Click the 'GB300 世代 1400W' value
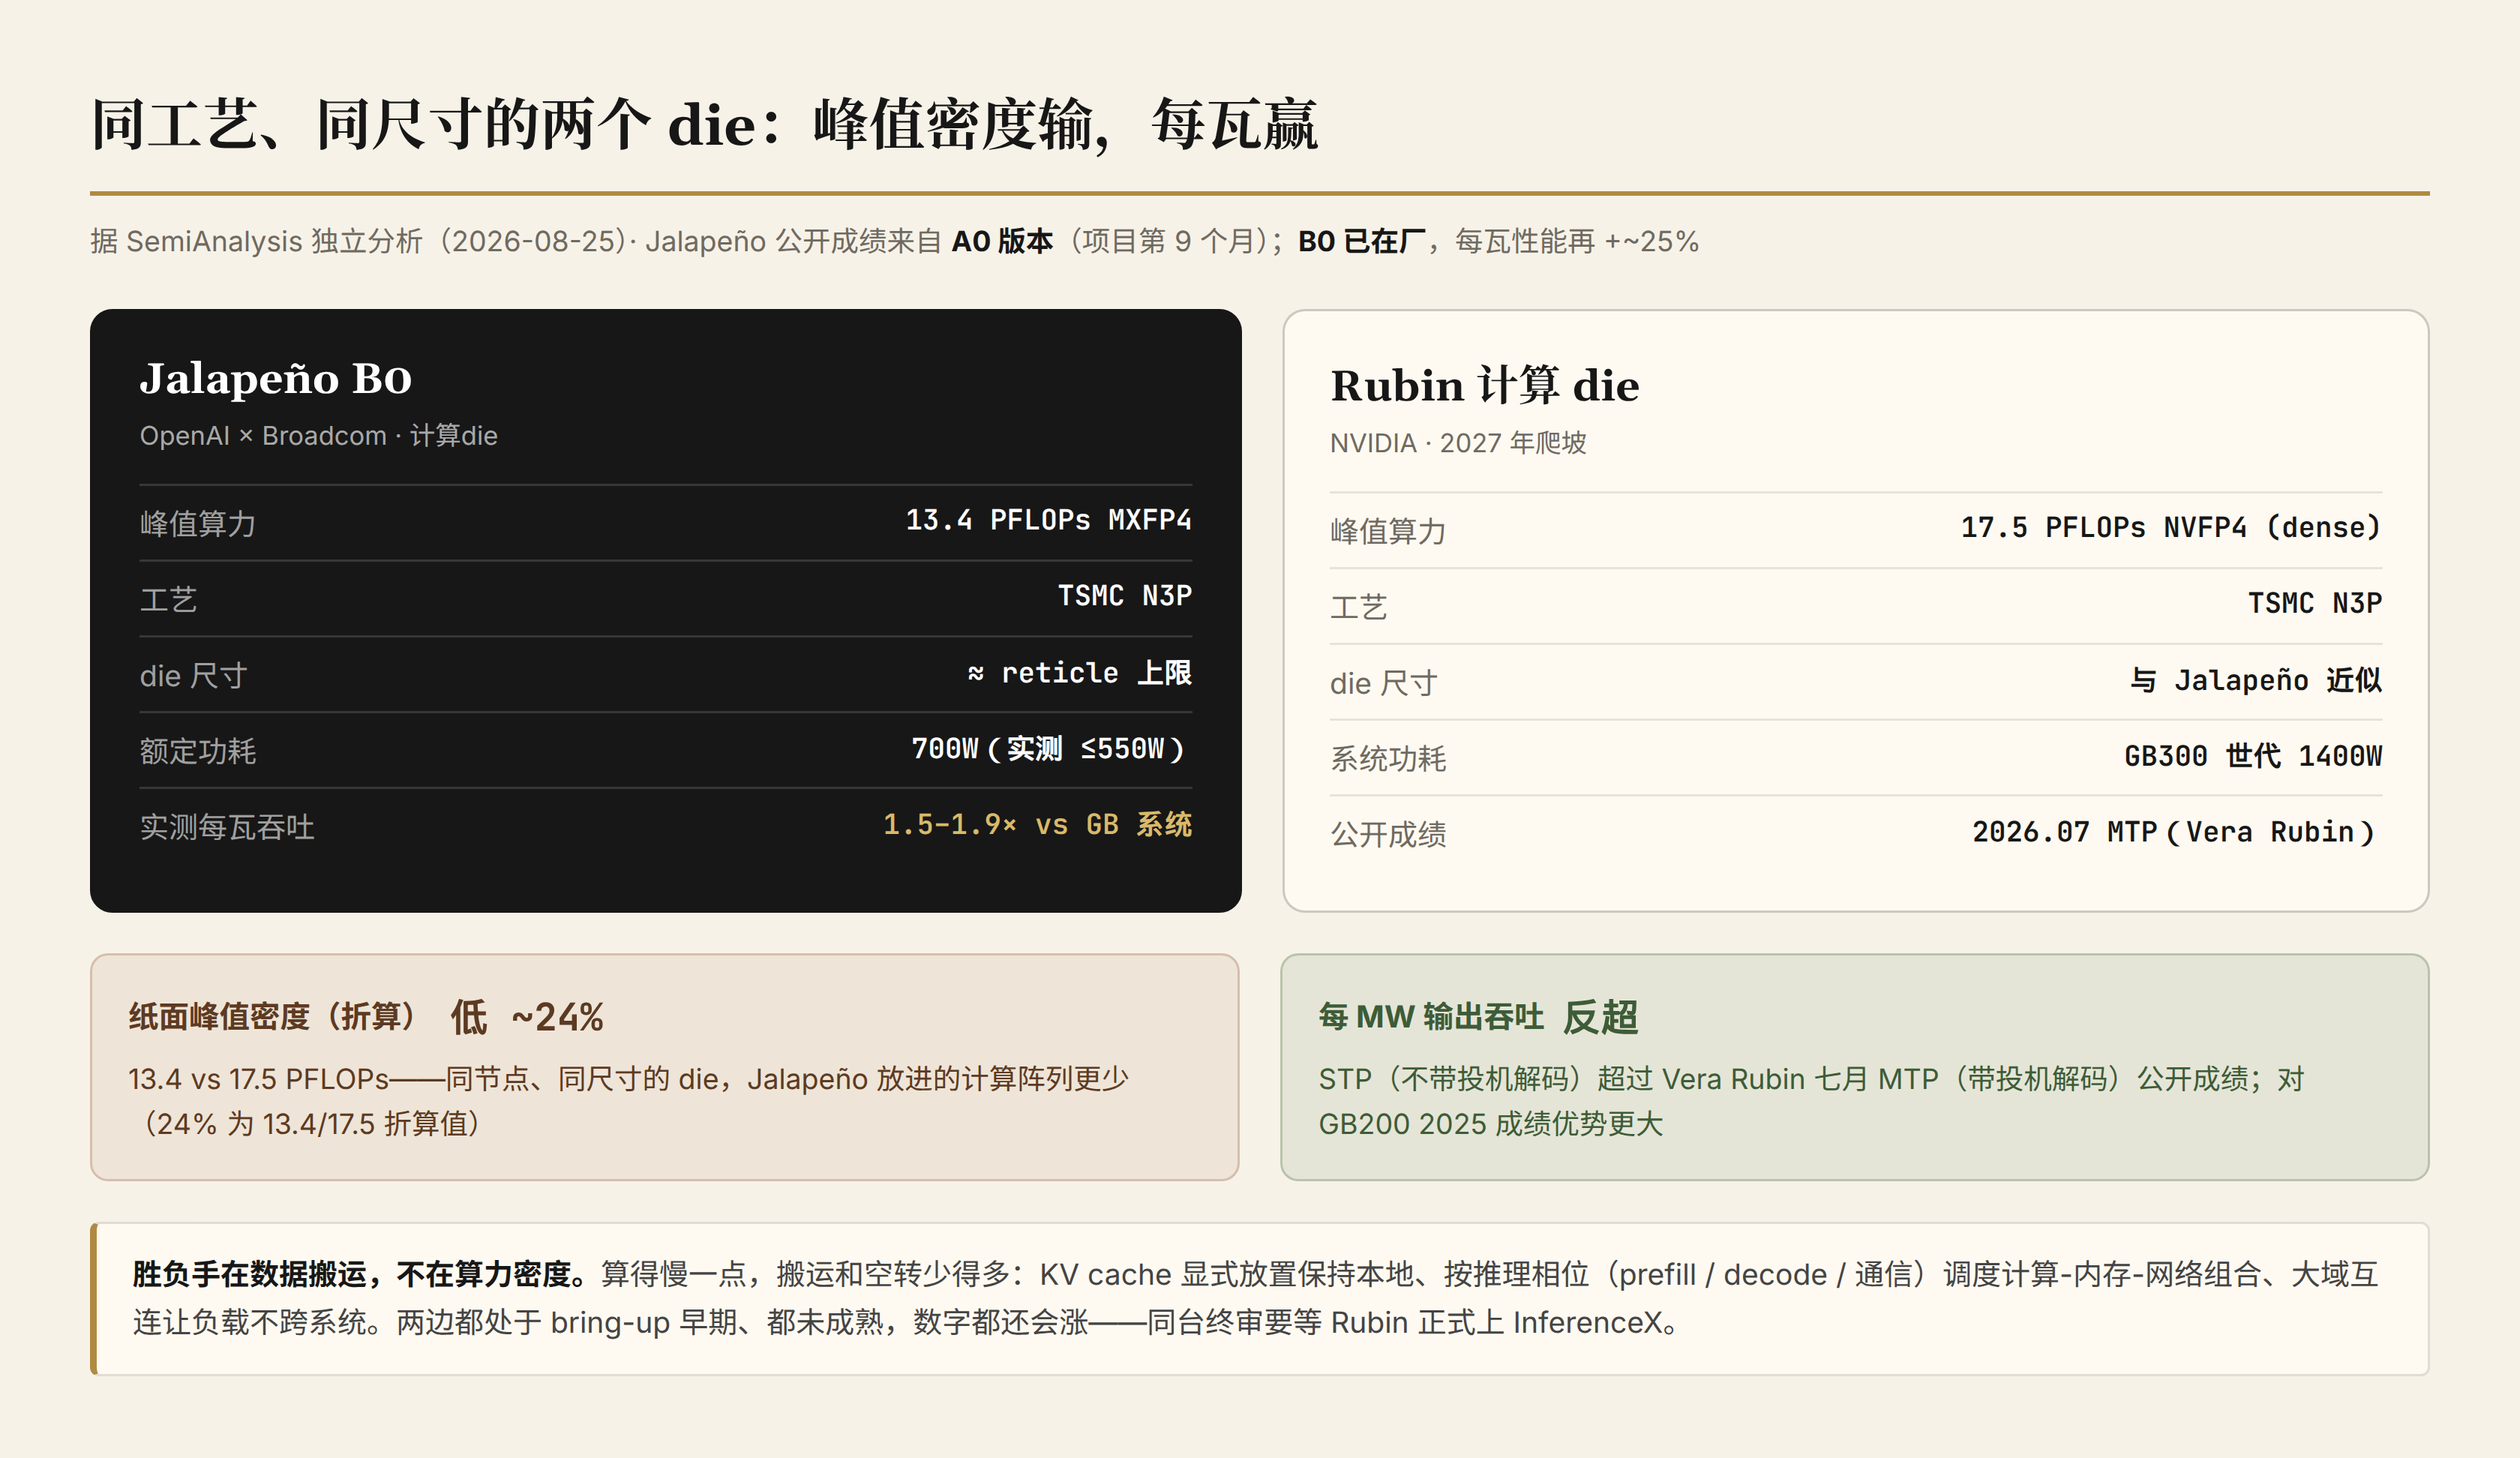The image size is (2520, 1458). coord(2253,755)
